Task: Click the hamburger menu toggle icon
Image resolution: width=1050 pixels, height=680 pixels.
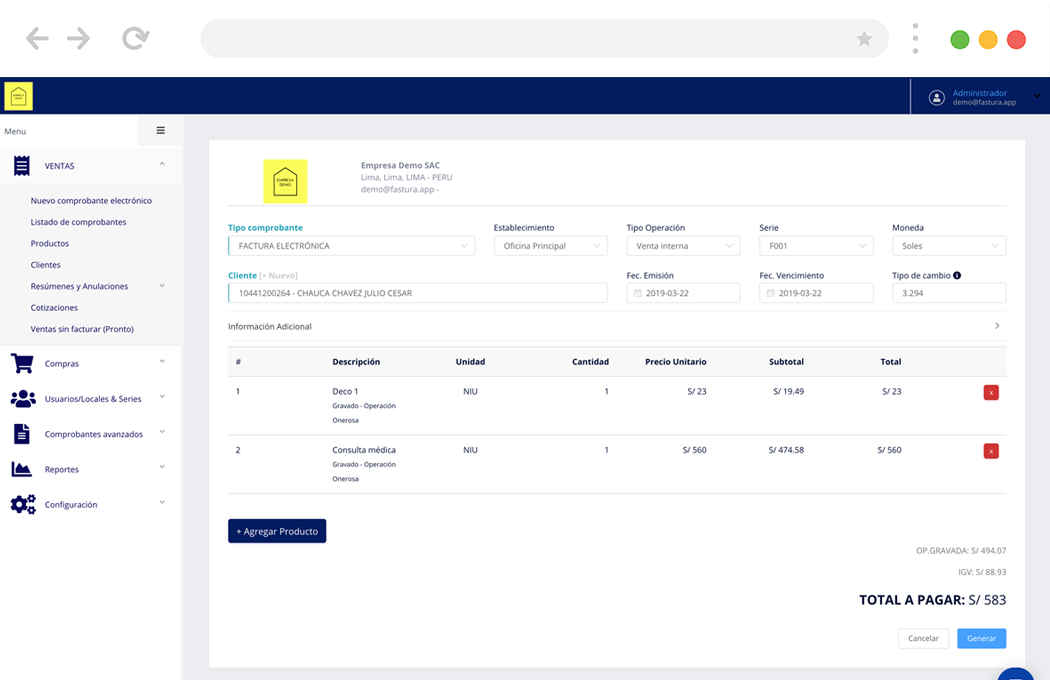Action: [x=160, y=131]
